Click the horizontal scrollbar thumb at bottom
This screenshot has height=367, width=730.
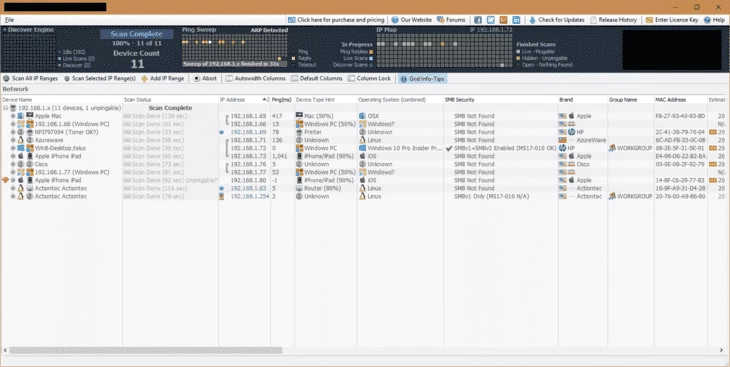[145, 350]
